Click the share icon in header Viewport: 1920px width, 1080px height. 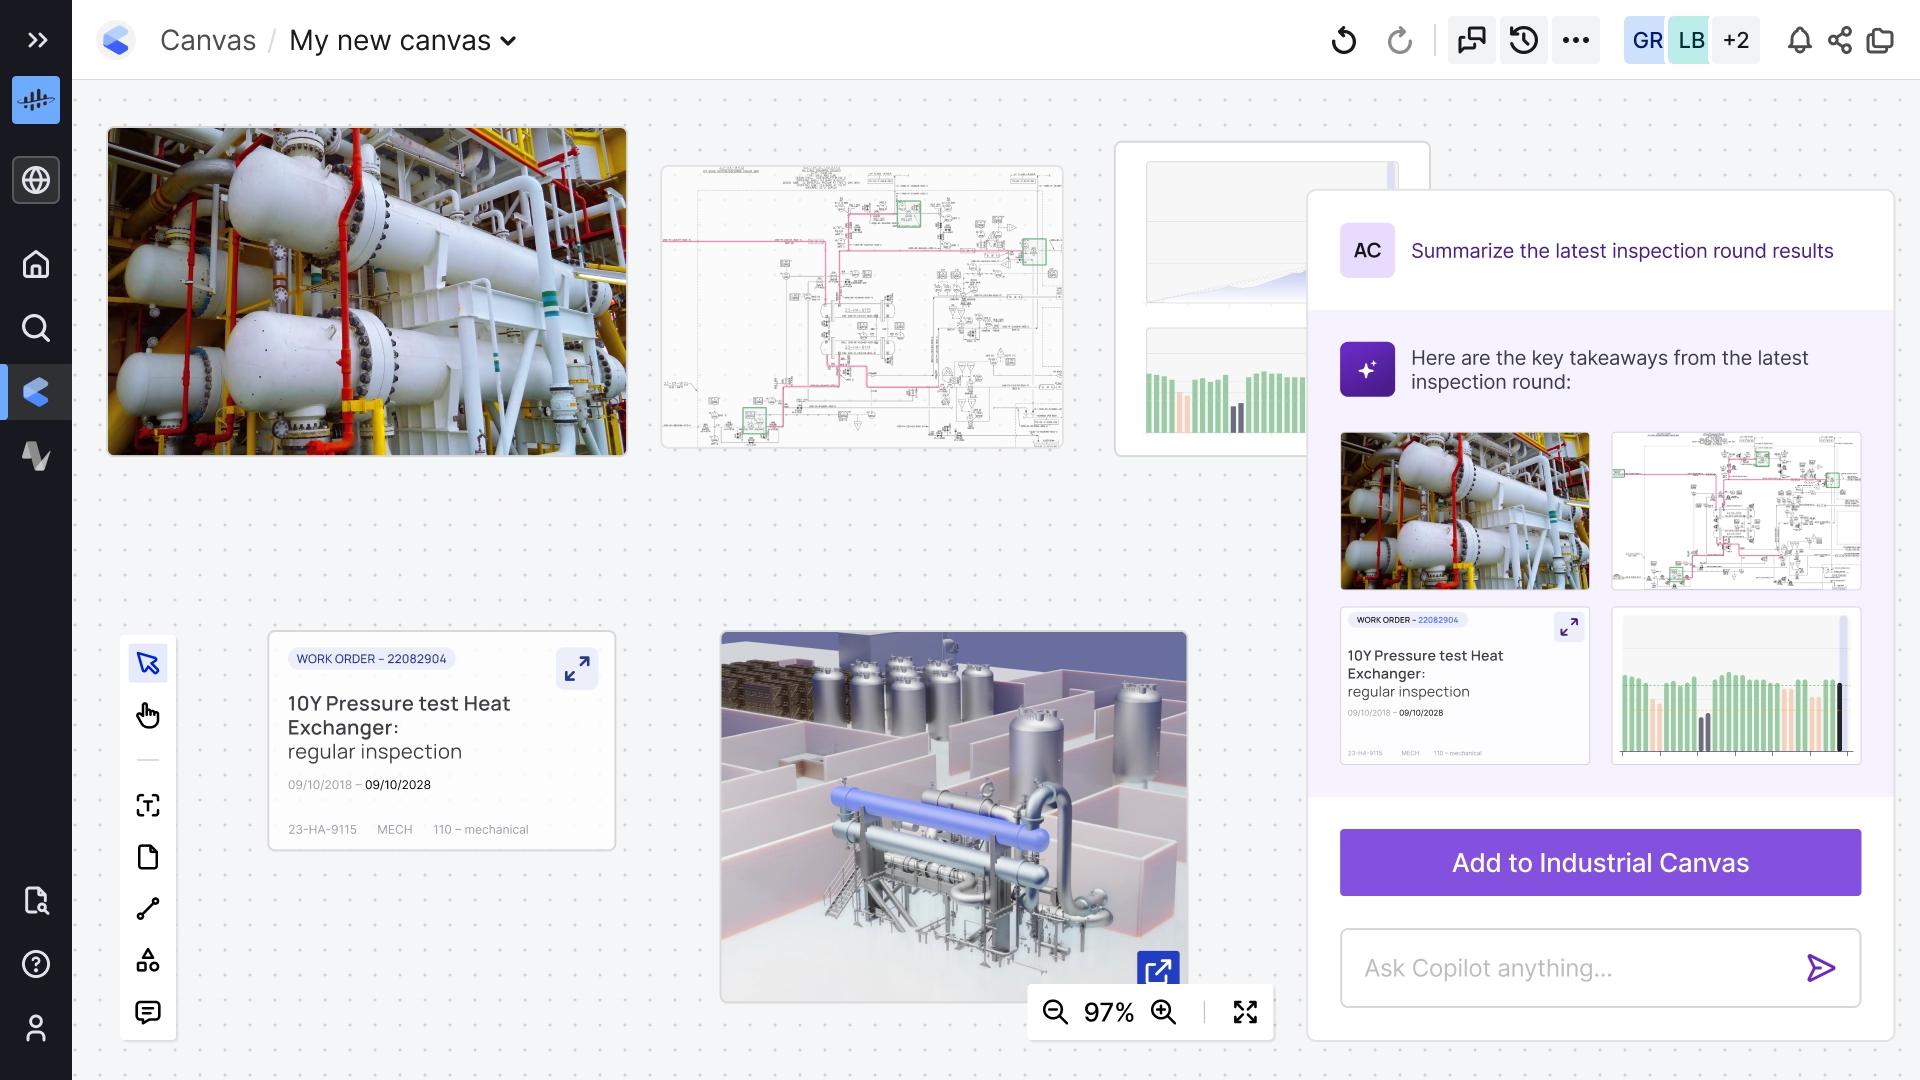(x=1840, y=40)
